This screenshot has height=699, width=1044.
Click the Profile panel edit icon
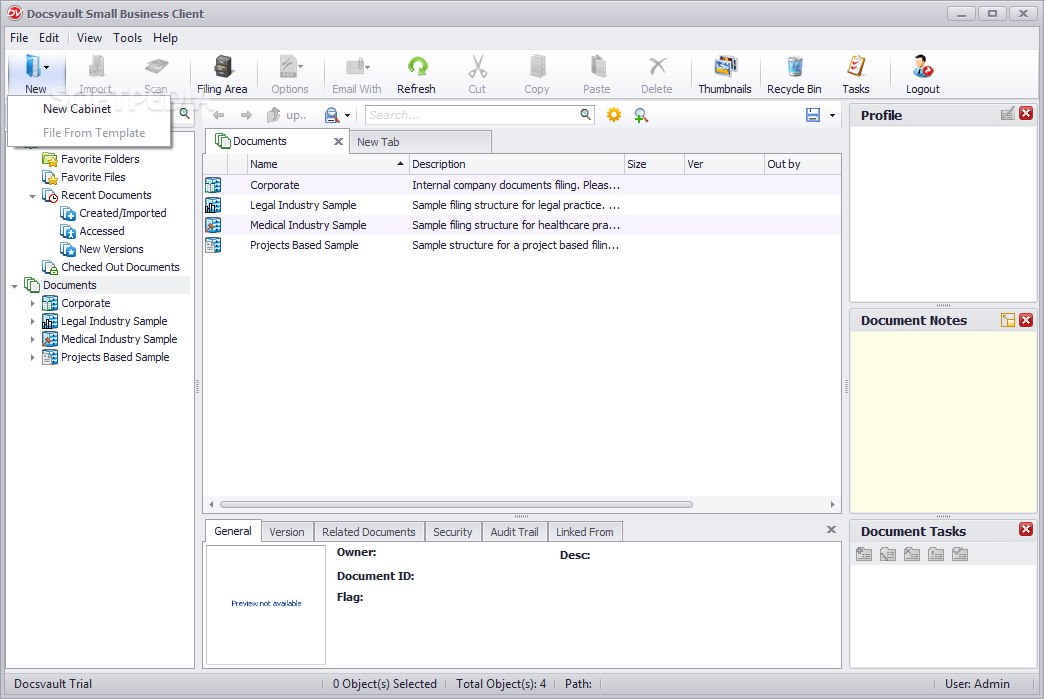tap(1008, 114)
